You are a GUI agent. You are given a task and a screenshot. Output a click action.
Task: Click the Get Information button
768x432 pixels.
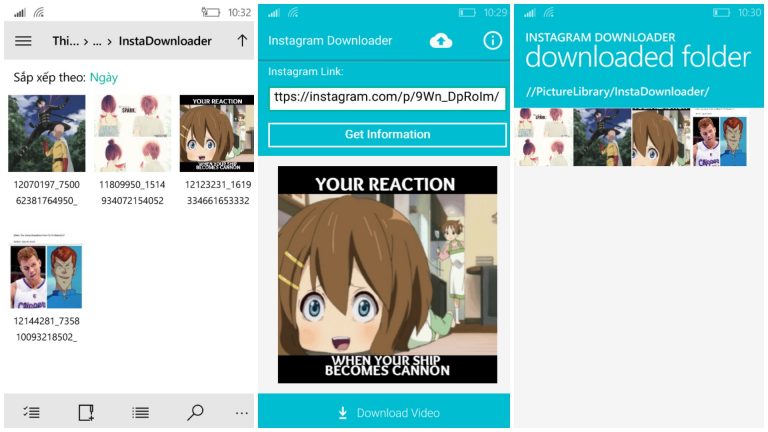click(387, 135)
